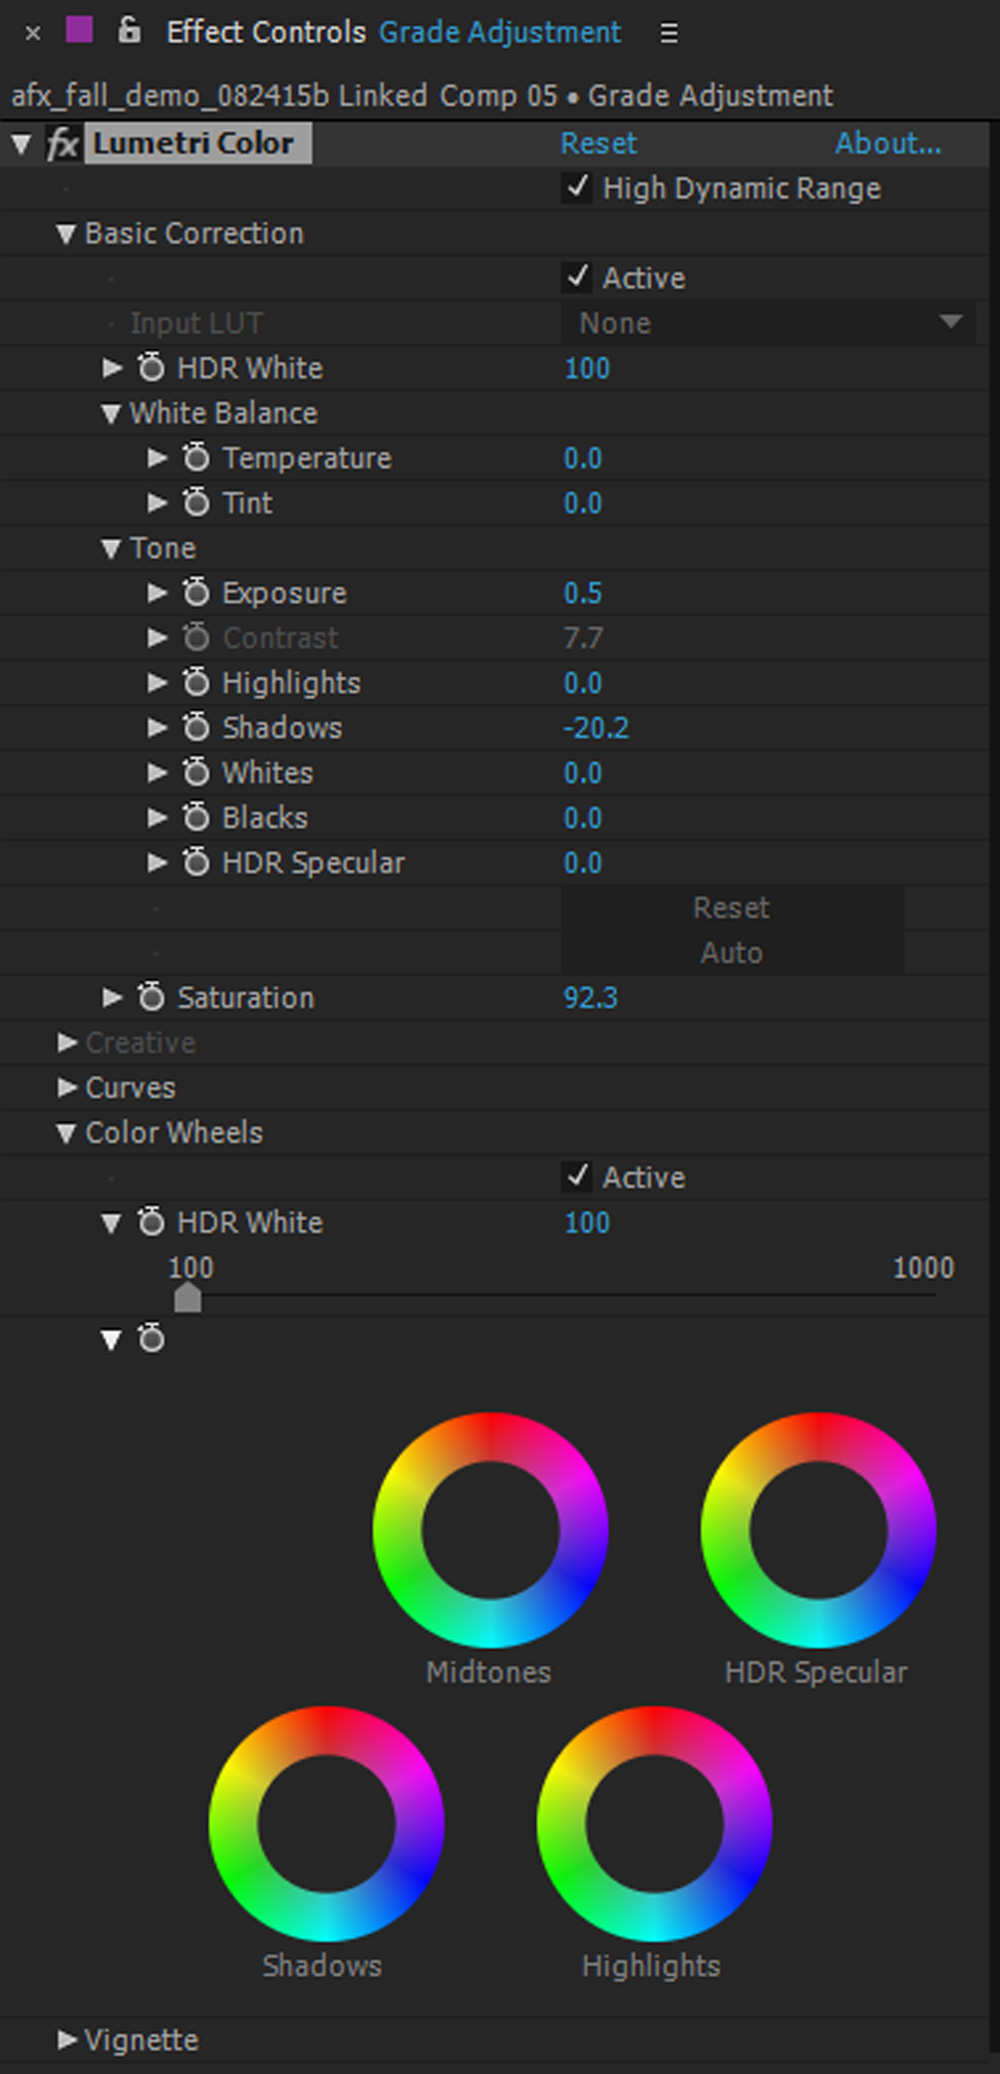Toggle the dimmed Contrast stopwatch
The height and width of the screenshot is (2074, 1000).
click(x=196, y=637)
